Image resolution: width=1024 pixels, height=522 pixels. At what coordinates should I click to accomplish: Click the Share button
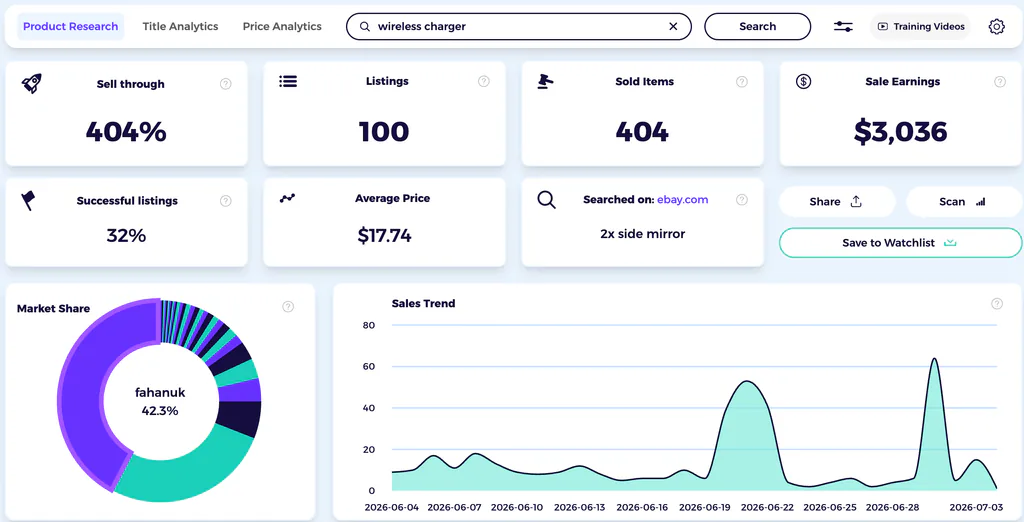tap(837, 202)
